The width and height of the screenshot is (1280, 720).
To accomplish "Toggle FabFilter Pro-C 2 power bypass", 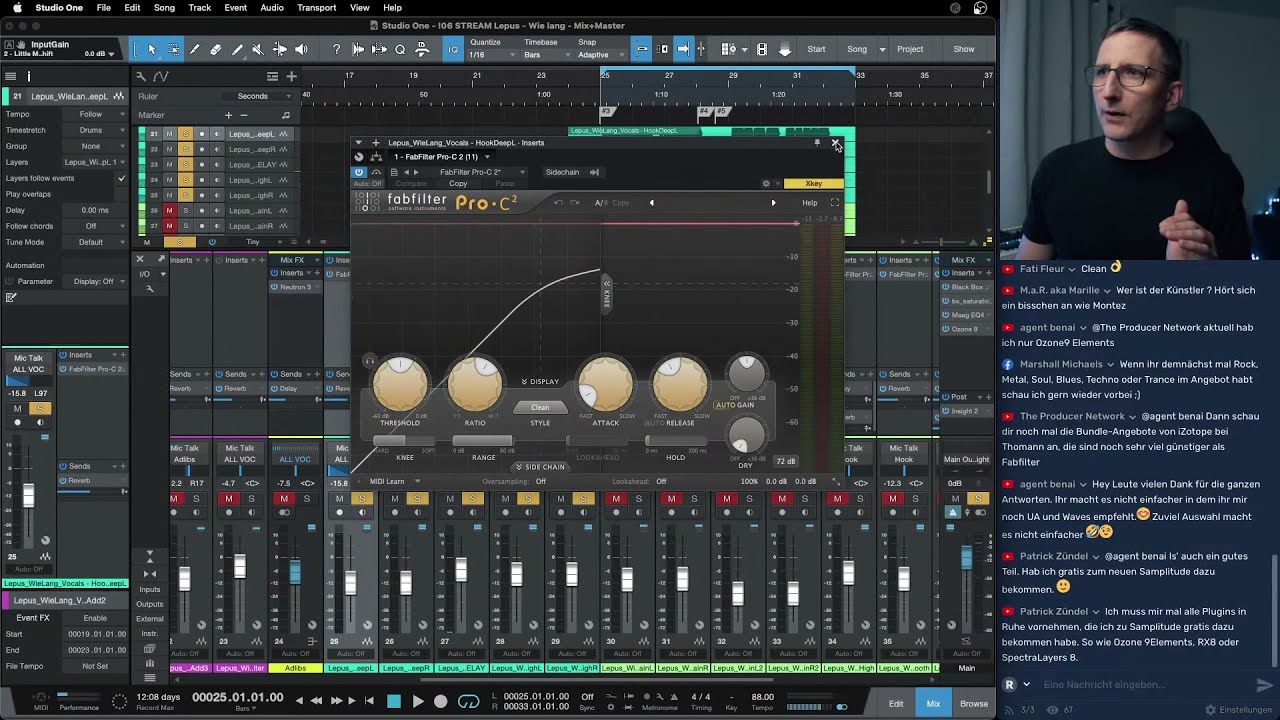I will tap(358, 172).
